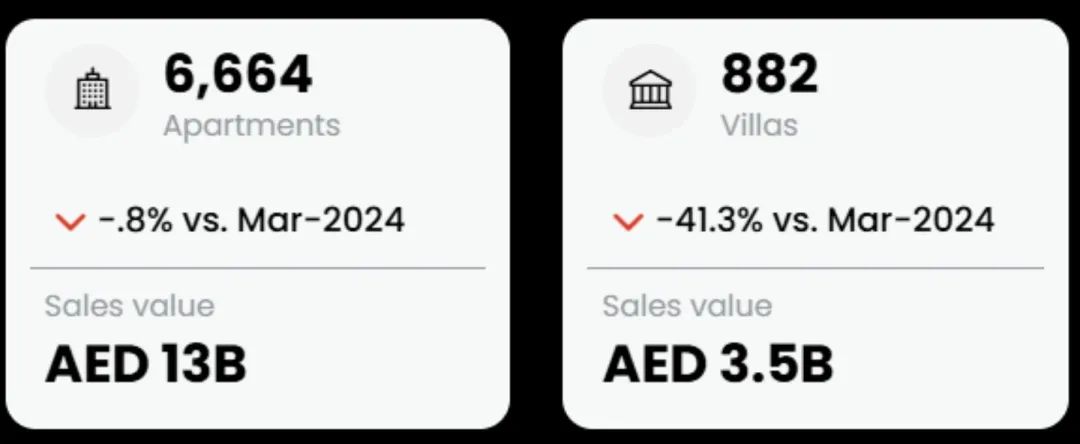Click the Apartments label
The width and height of the screenshot is (1080, 444).
pyautogui.click(x=252, y=126)
